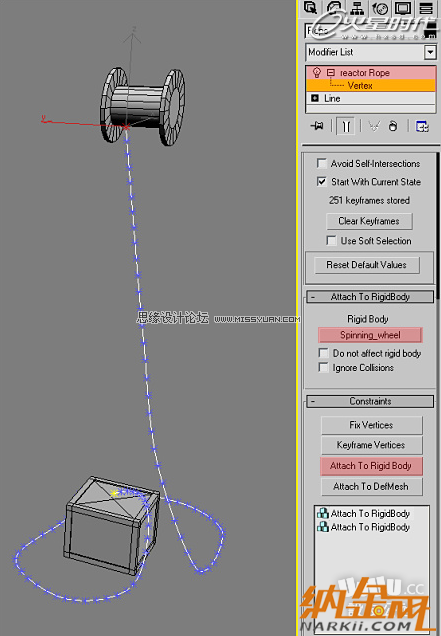441x636 pixels.
Task: Select the Line entry in modifier stack
Action: (370, 98)
